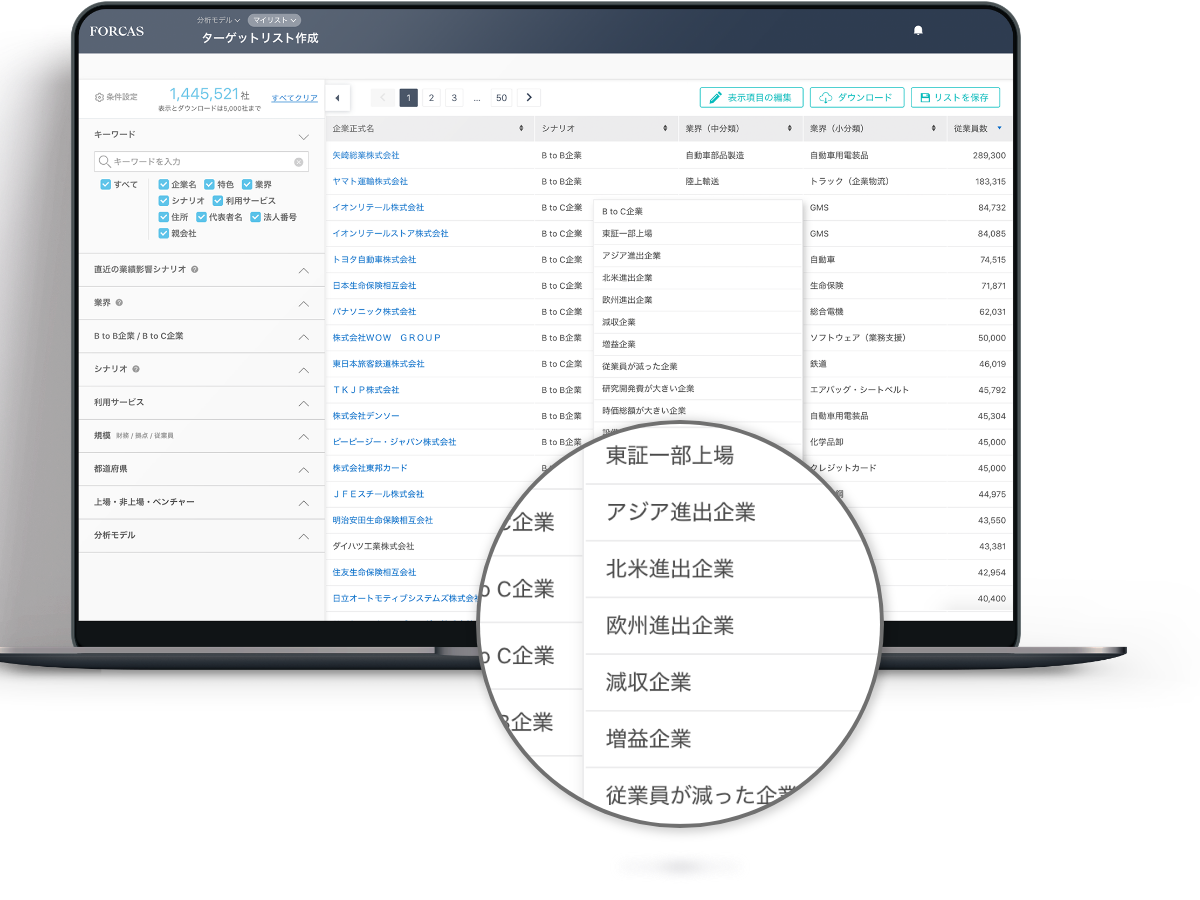Select 研究開発費が大きい企業 in popup list
1200x900 pixels.
click(648, 388)
